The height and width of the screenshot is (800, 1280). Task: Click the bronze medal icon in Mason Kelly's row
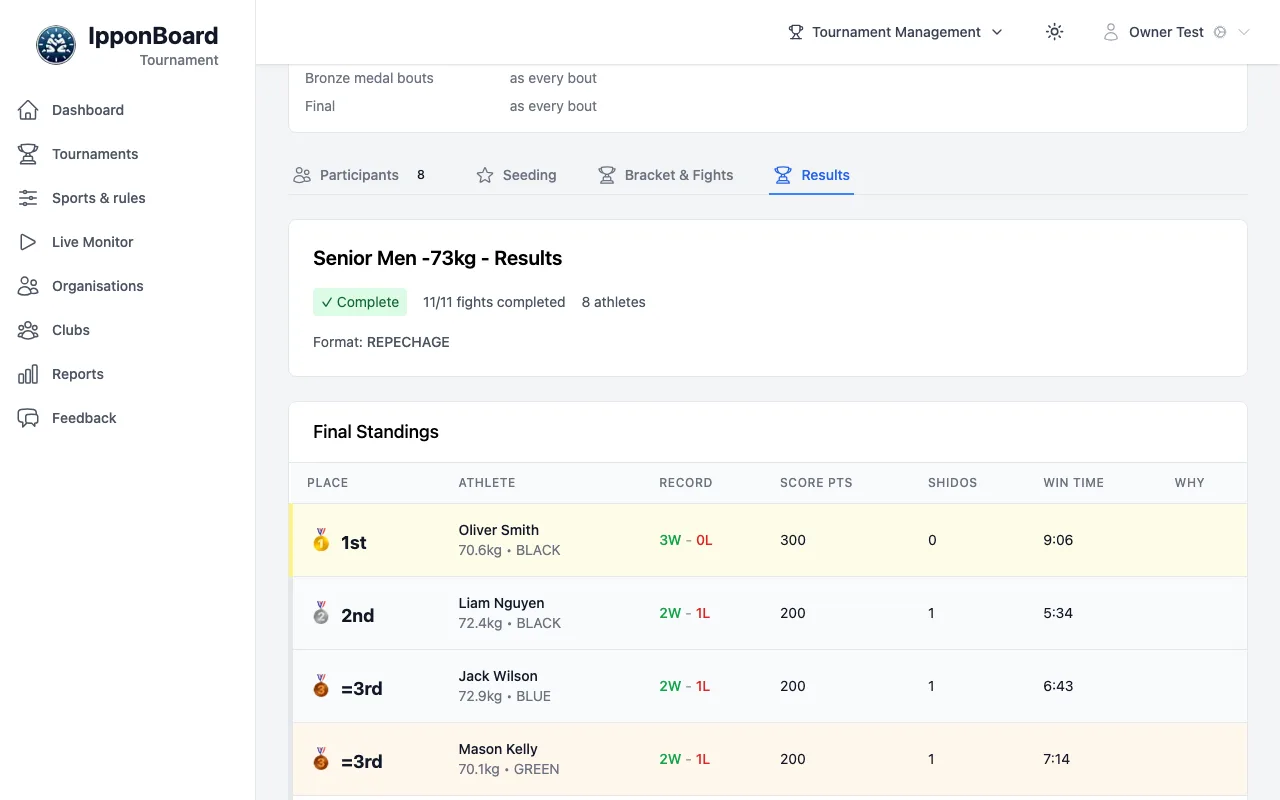(x=321, y=759)
